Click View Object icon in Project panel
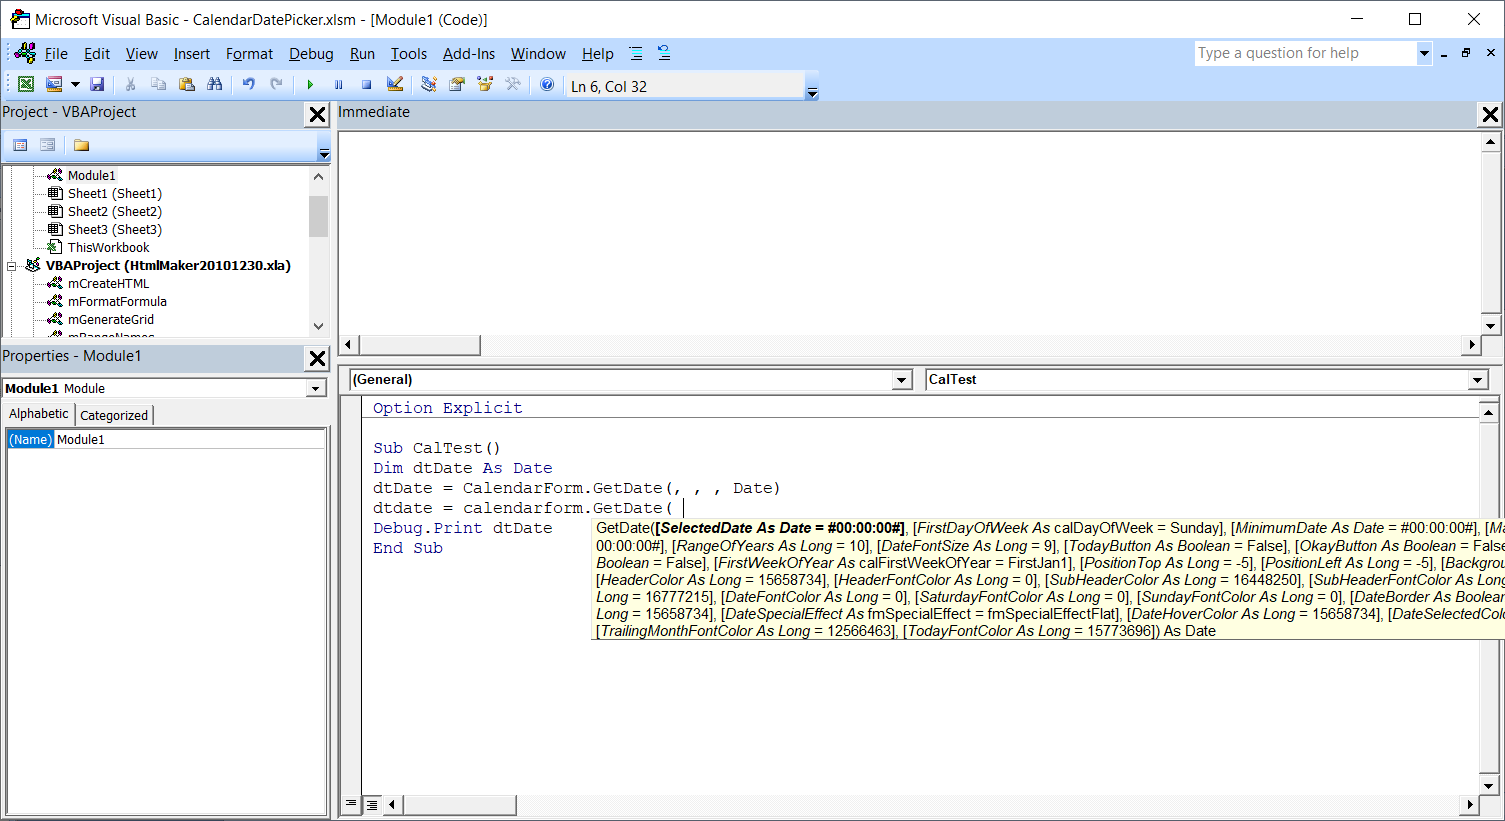The height and width of the screenshot is (821, 1505). (47, 145)
